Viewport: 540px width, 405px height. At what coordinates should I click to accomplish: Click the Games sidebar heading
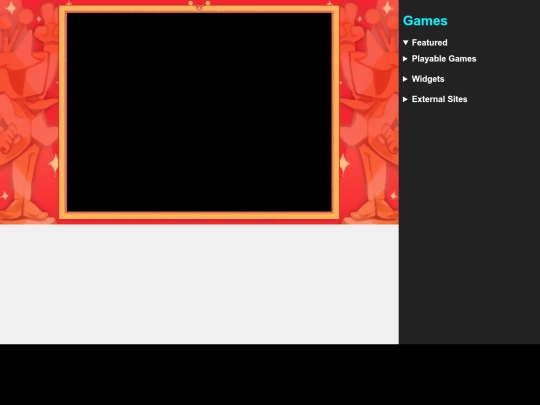tap(425, 21)
